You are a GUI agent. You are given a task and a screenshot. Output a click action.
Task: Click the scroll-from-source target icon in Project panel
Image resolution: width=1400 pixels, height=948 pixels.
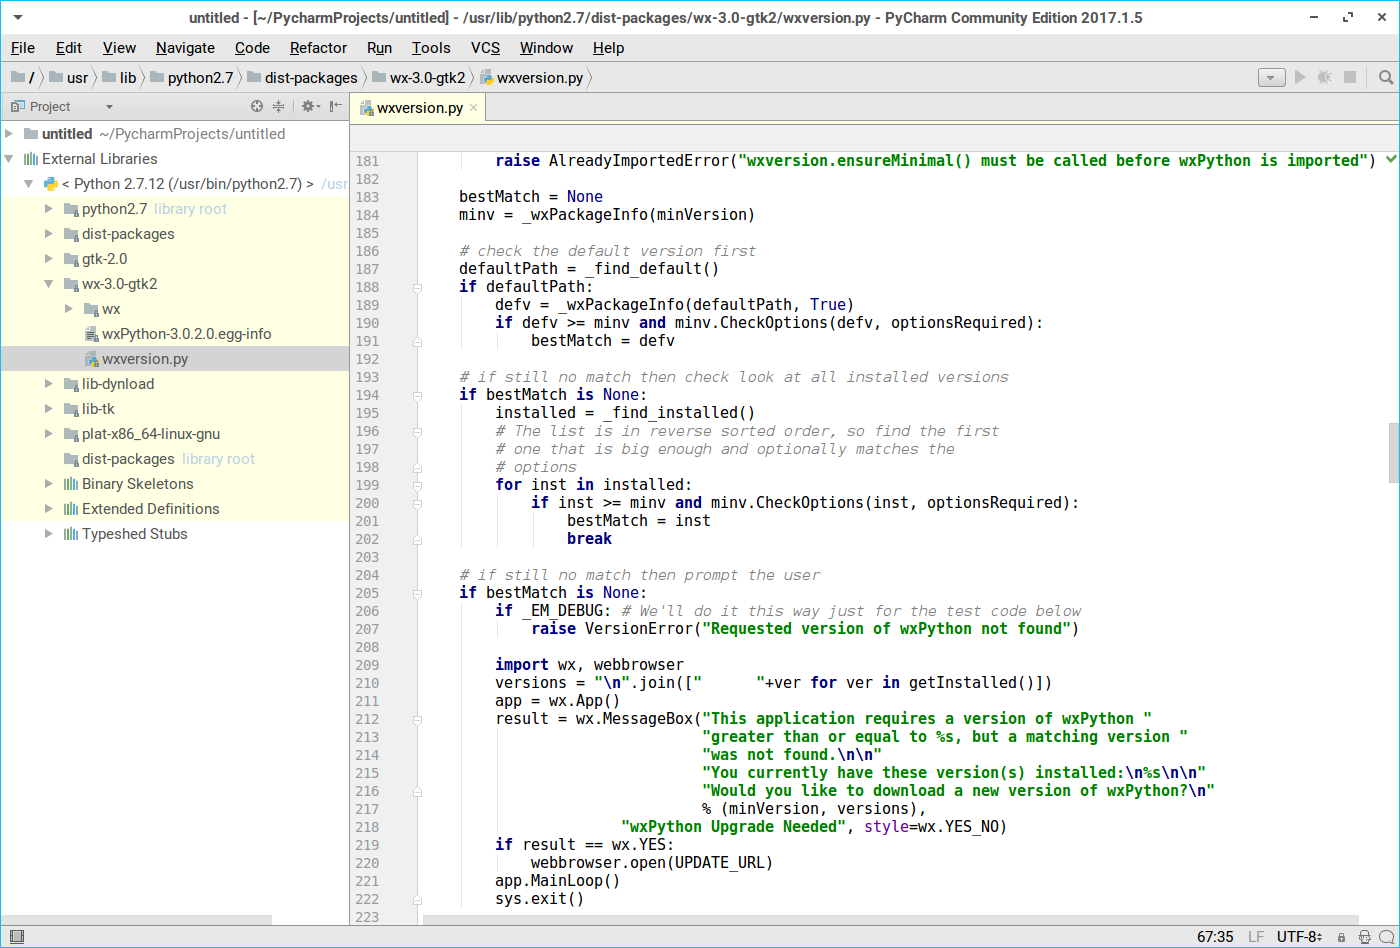coord(257,106)
